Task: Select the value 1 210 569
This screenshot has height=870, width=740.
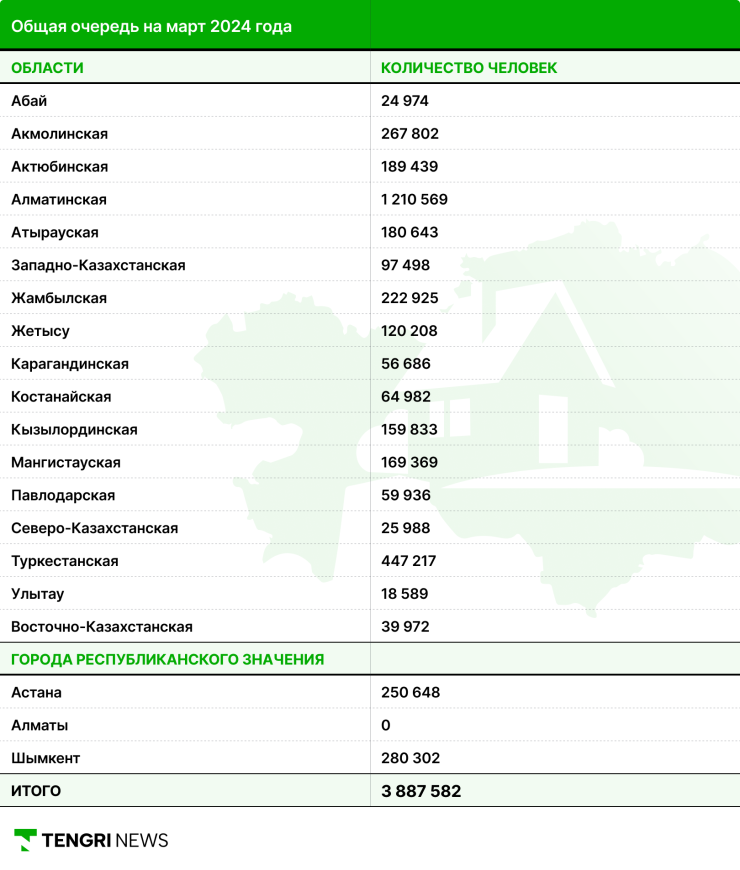Action: (414, 200)
